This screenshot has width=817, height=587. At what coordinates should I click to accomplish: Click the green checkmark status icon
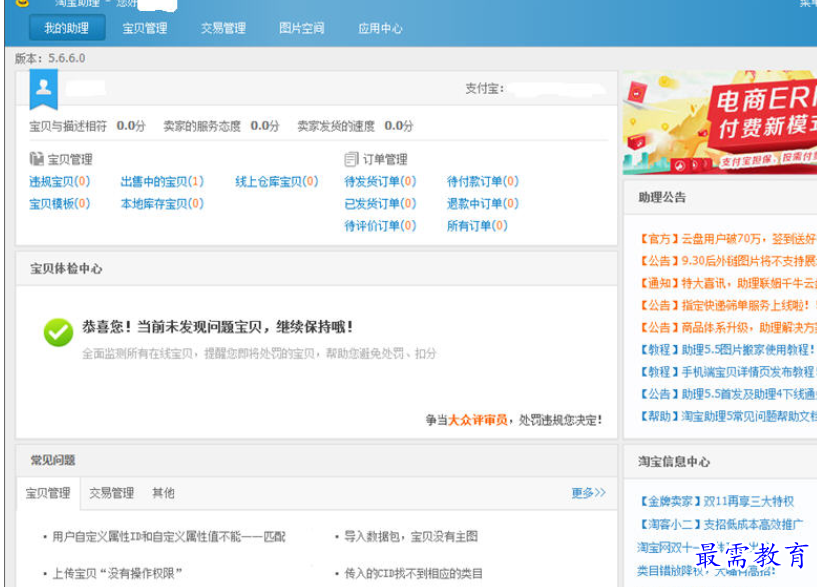[58, 332]
